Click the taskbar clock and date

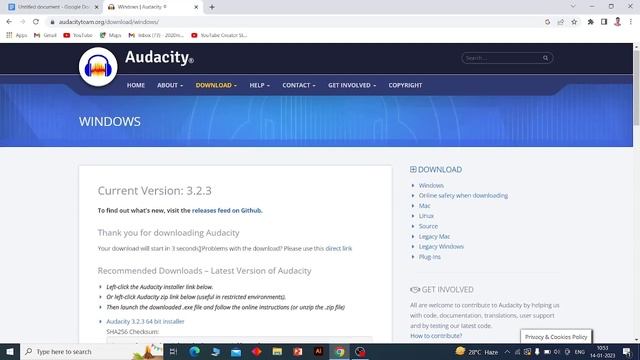(602, 351)
